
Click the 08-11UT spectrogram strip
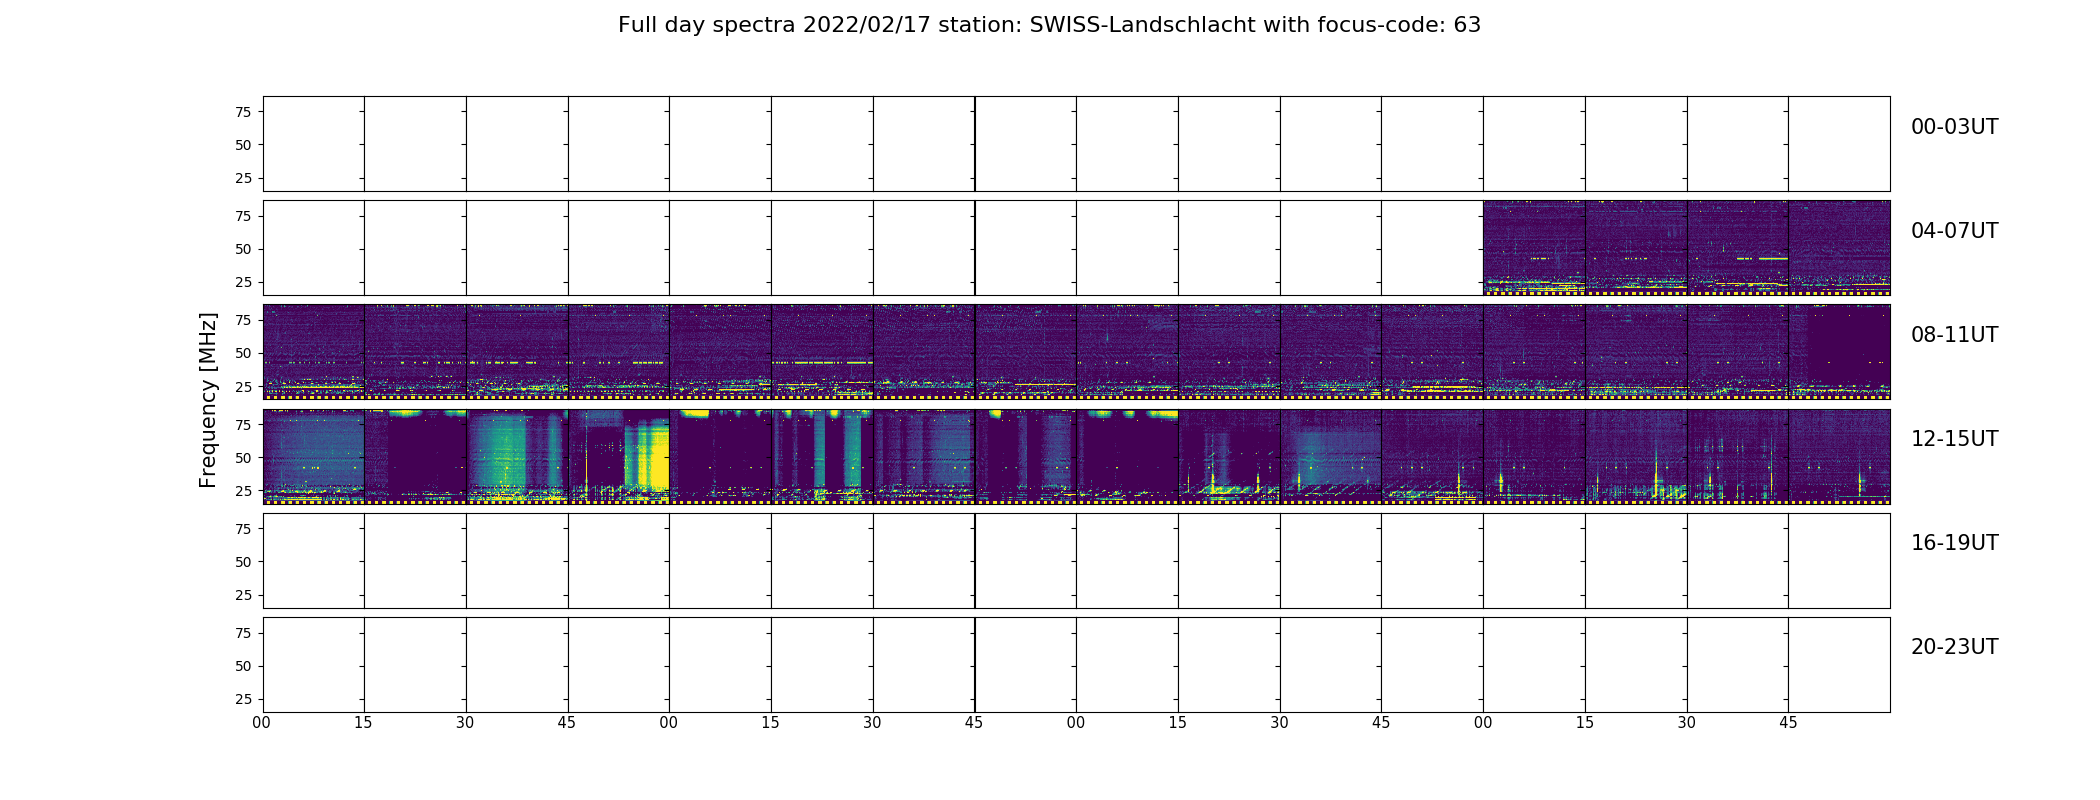[1076, 352]
